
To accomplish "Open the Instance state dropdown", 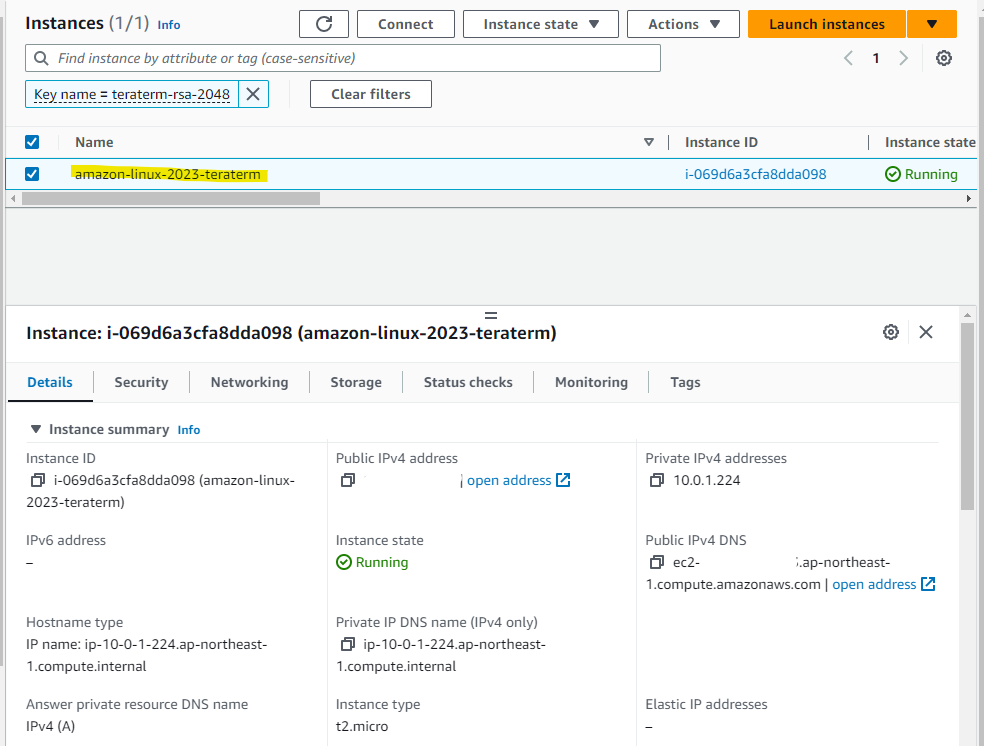I will [540, 23].
